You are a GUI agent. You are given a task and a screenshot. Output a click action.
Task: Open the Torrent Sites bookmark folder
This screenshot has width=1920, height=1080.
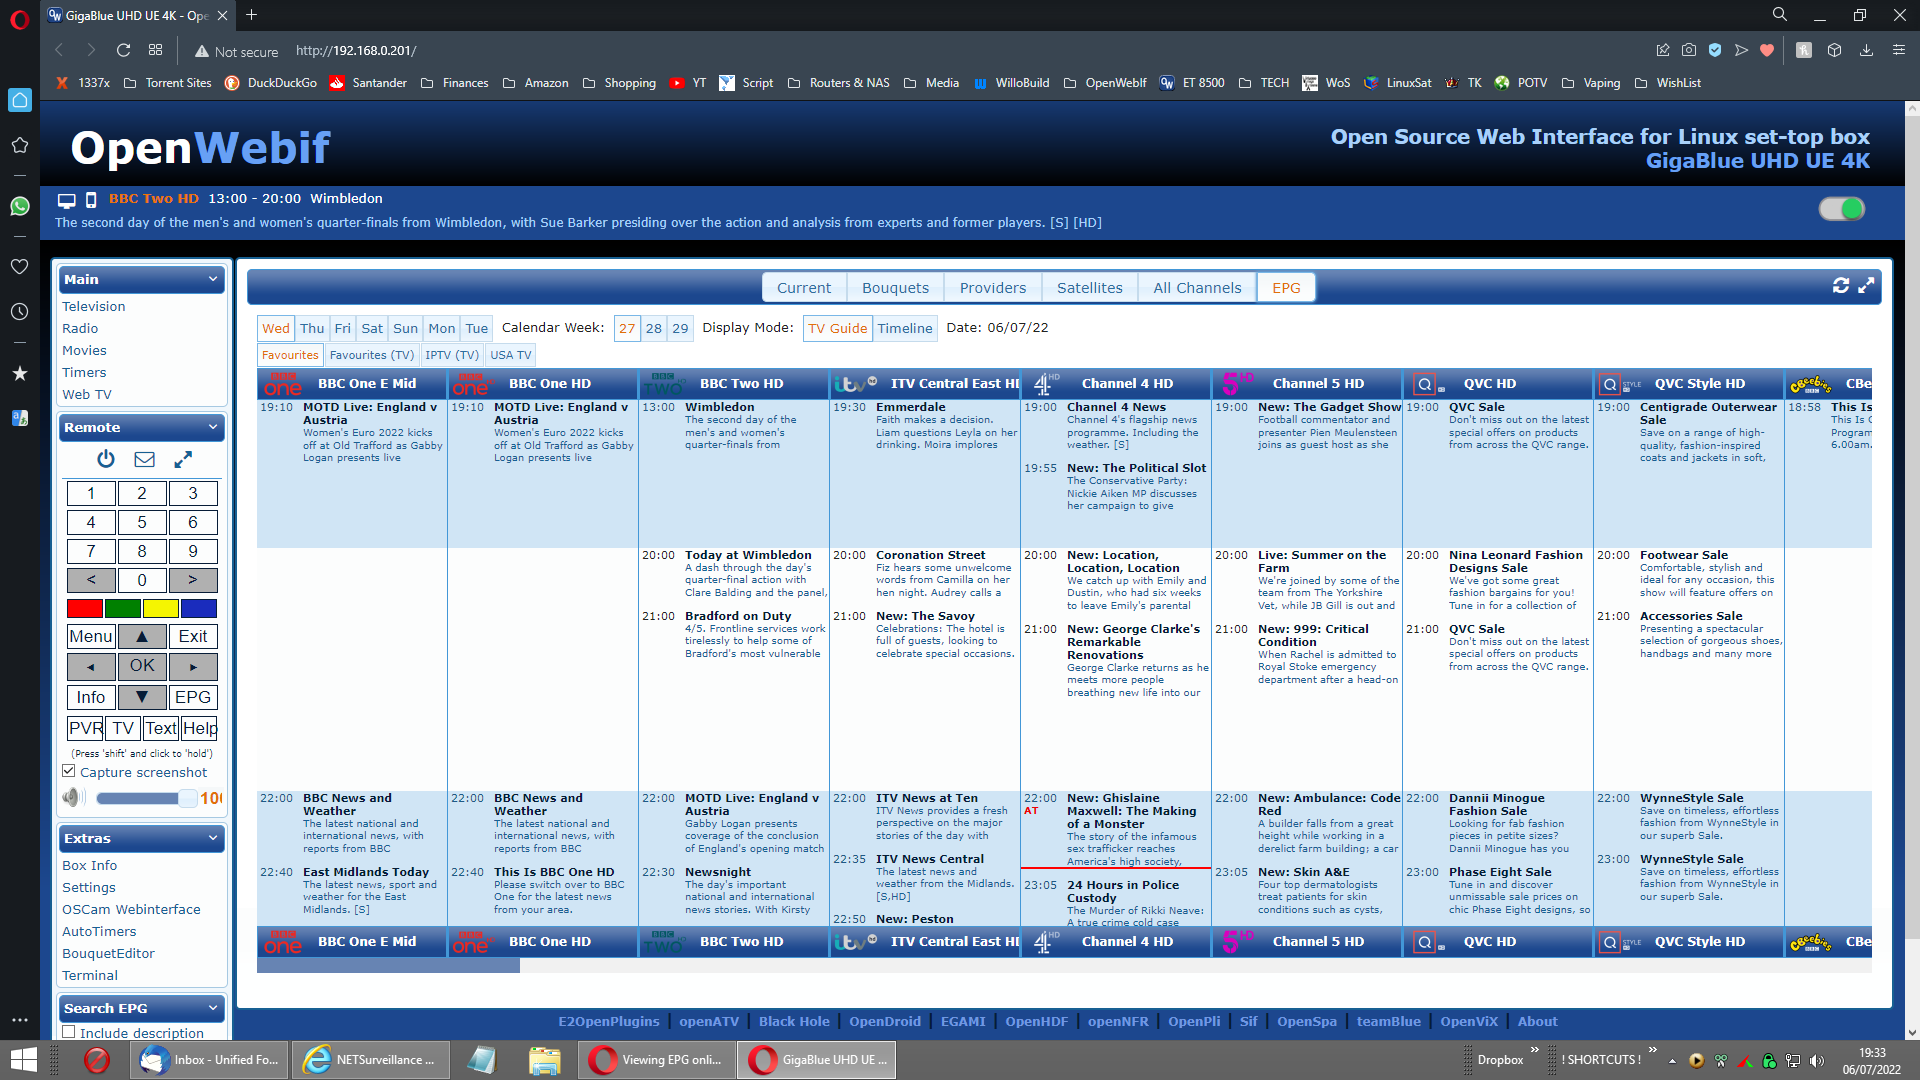tap(167, 83)
